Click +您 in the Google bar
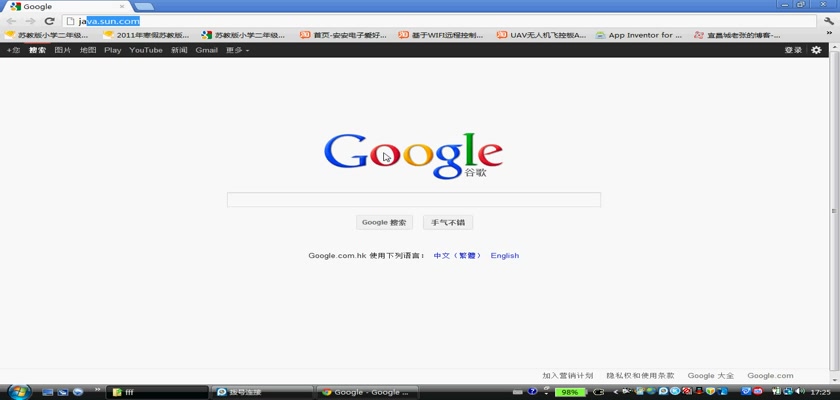840x400 pixels. click(13, 50)
